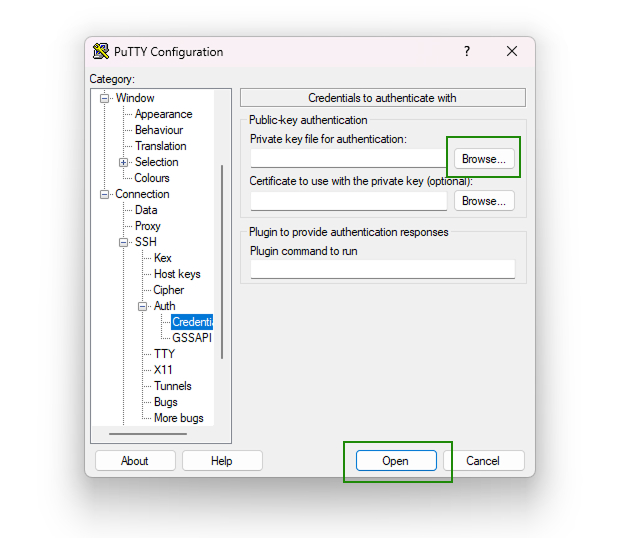Expand the Selection tree node

pyautogui.click(x=123, y=162)
